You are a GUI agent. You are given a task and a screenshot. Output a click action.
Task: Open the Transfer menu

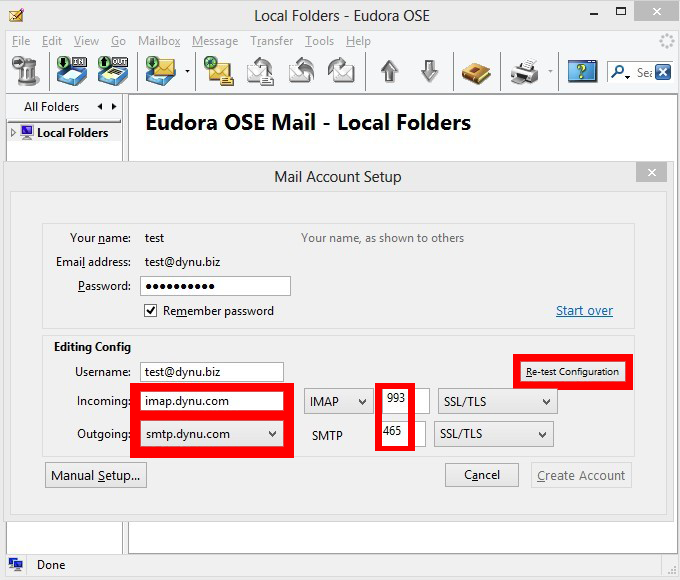271,41
